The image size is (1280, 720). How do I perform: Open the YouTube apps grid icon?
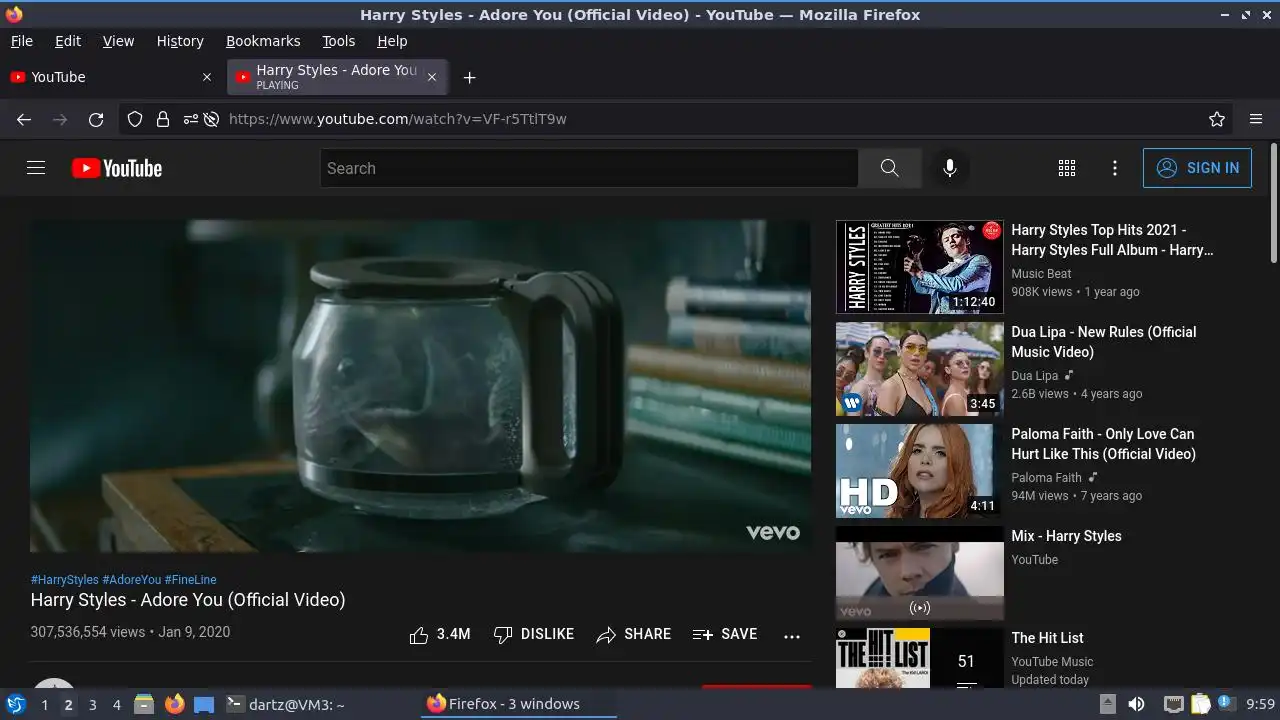point(1067,168)
